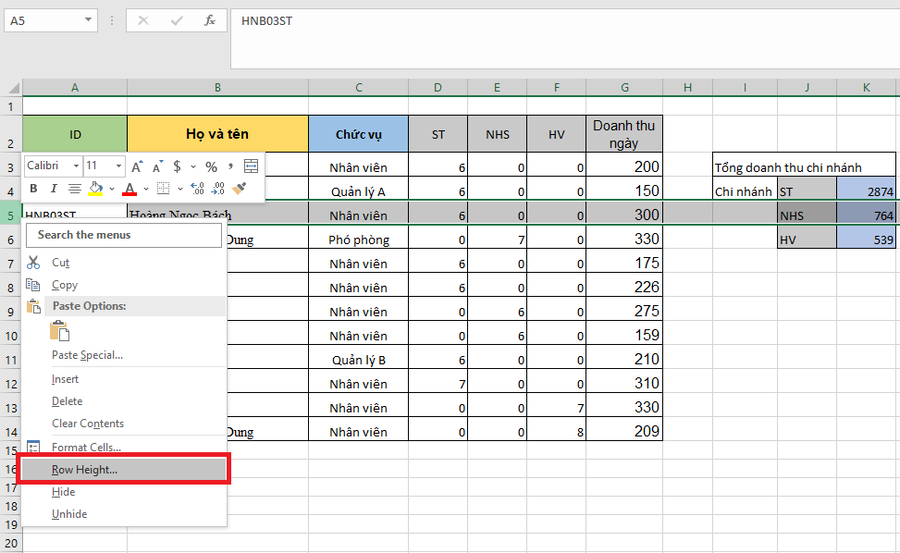The image size is (900, 553).
Task: Choose Clear Contents menu entry
Action: click(x=124, y=423)
